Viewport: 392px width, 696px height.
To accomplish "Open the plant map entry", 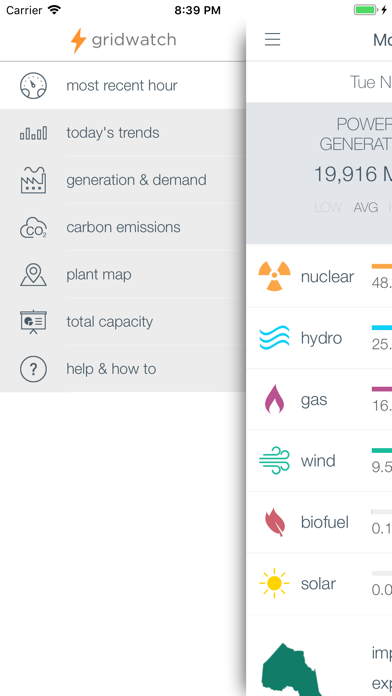I will click(x=123, y=274).
